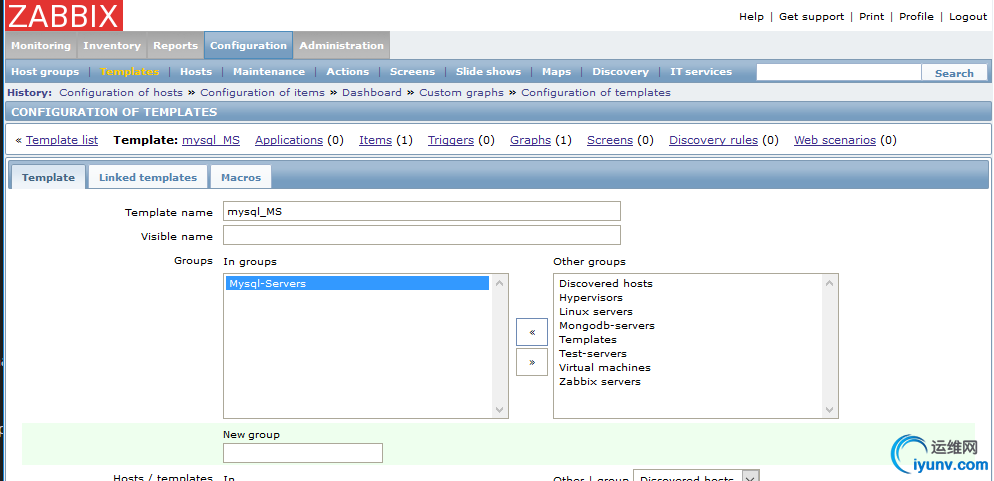Click the Template name input field
Screen dimensions: 994x481
pyautogui.click(x=422, y=212)
